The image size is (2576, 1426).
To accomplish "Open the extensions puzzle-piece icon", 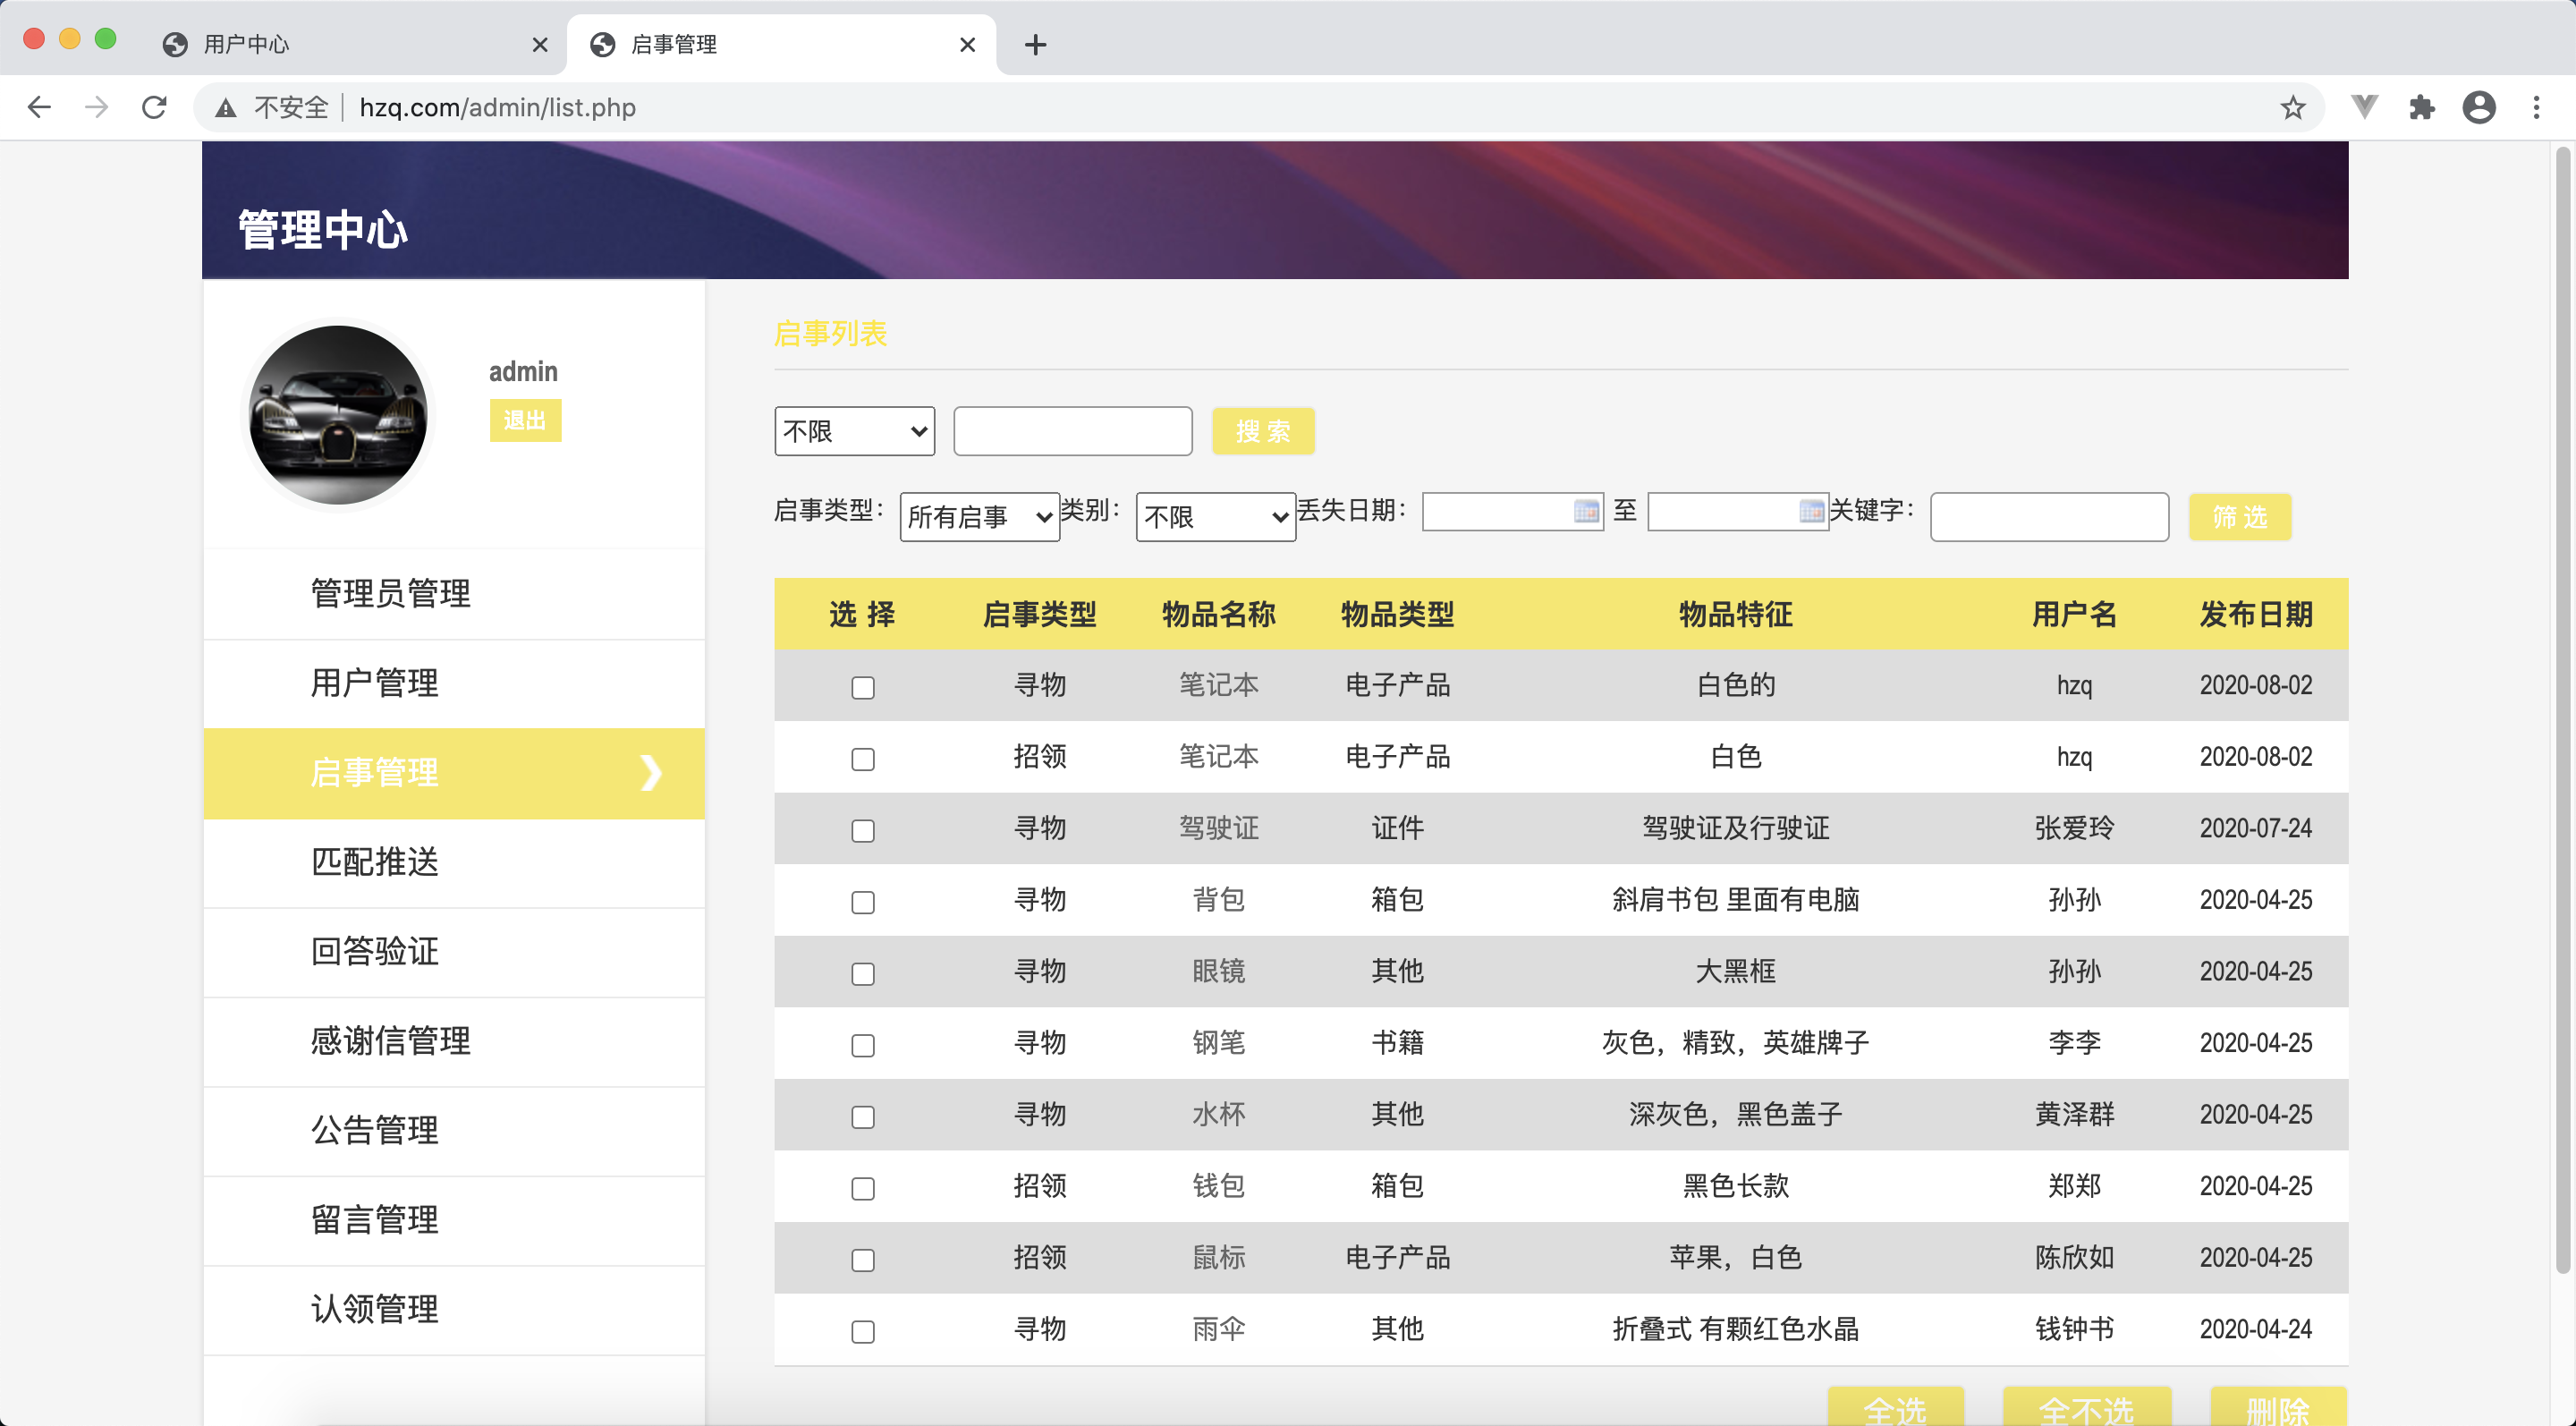I will (x=2421, y=107).
